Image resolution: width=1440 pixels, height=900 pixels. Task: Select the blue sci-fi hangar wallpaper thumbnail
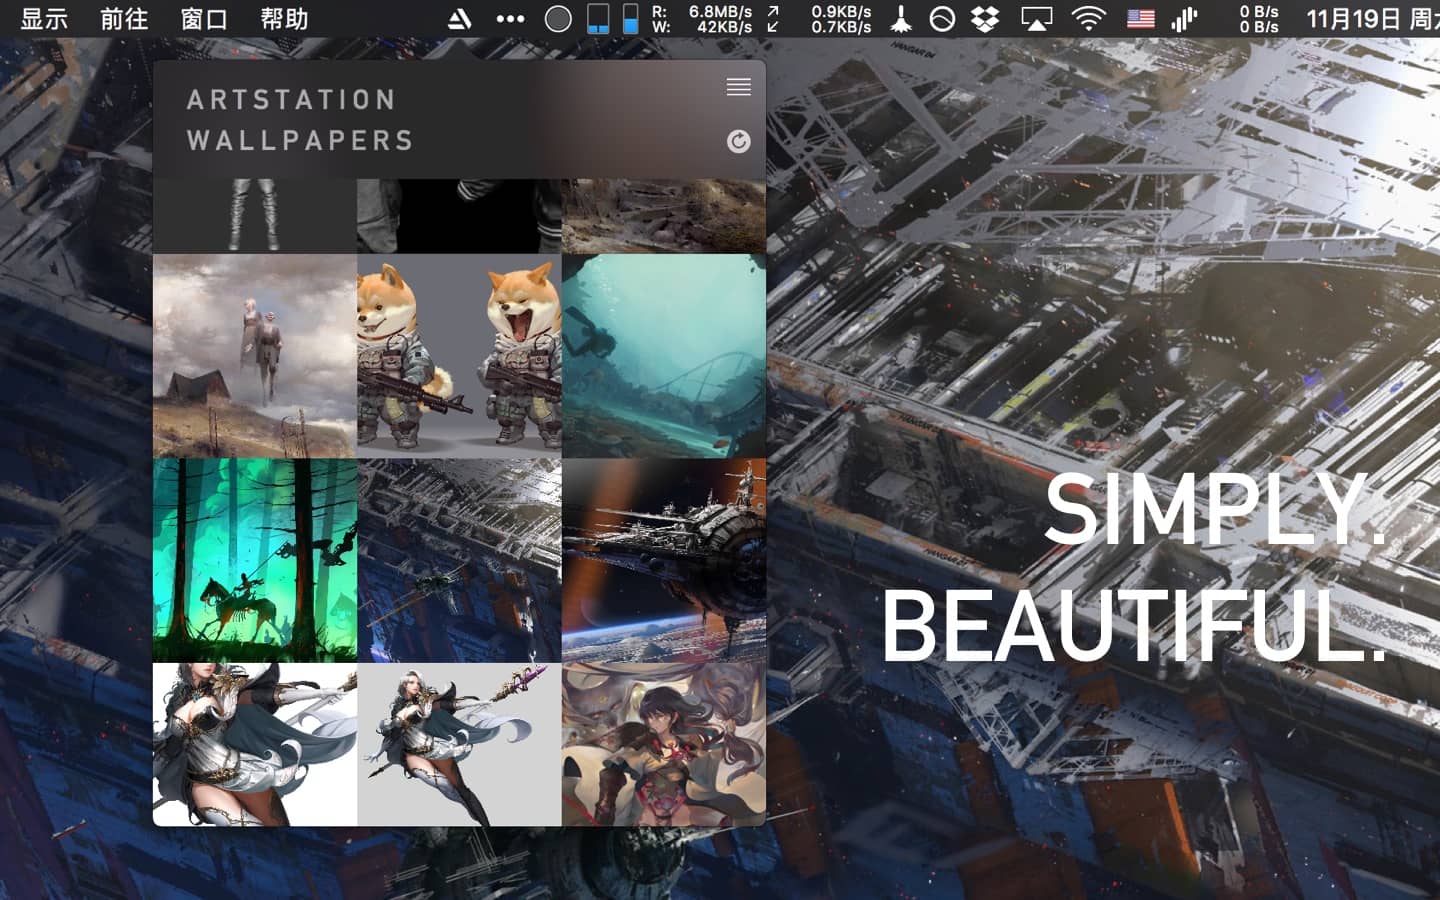coord(459,560)
